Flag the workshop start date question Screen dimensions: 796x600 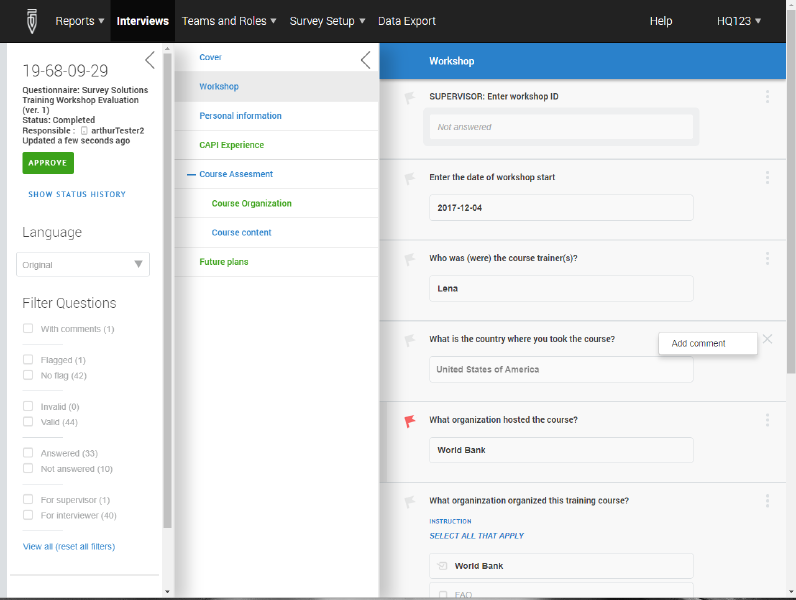[409, 178]
